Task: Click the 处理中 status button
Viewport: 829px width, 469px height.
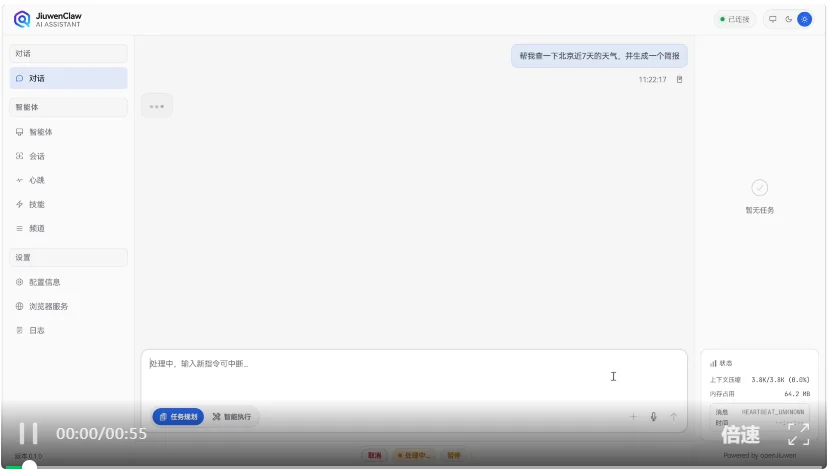Action: (x=414, y=455)
